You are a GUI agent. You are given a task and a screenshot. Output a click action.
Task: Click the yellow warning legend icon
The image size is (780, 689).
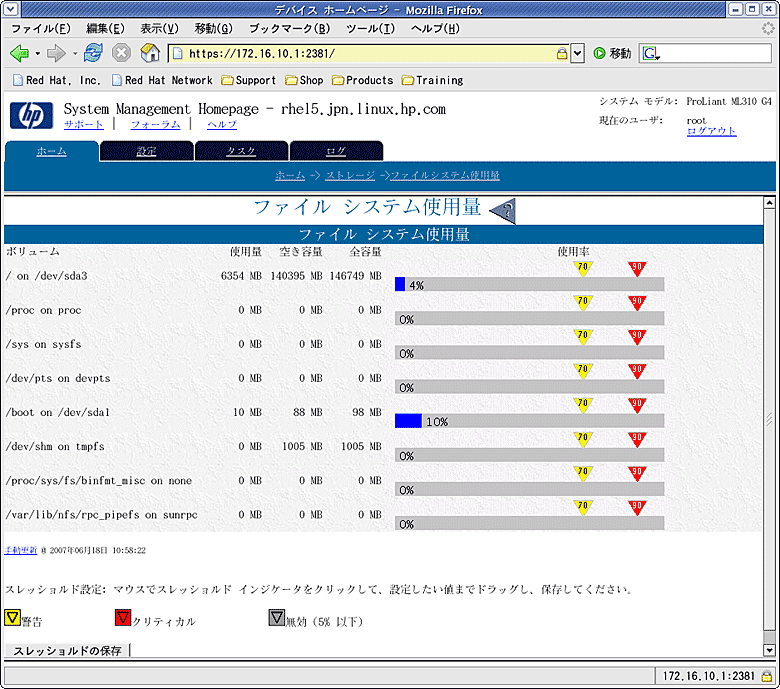coord(12,617)
